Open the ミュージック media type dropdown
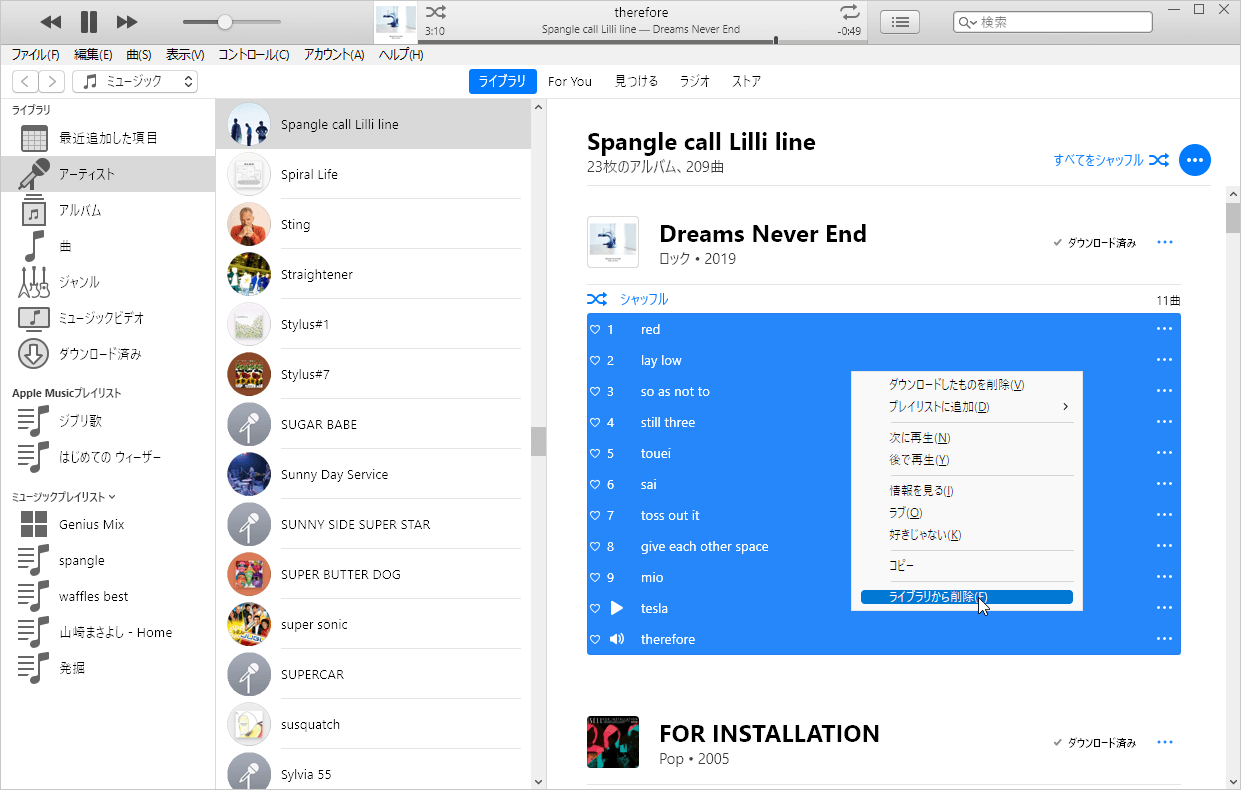The image size is (1241, 790). pos(135,82)
